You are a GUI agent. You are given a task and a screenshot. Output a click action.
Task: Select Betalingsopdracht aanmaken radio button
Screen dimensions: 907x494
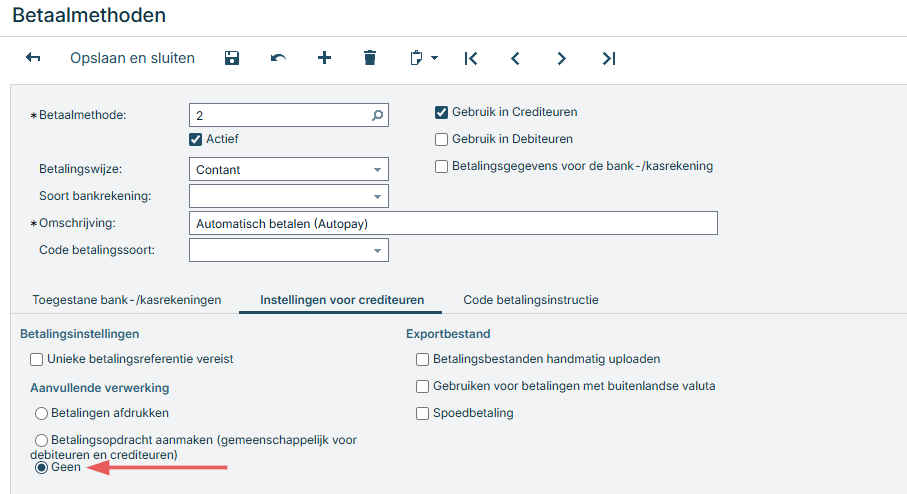coord(41,441)
